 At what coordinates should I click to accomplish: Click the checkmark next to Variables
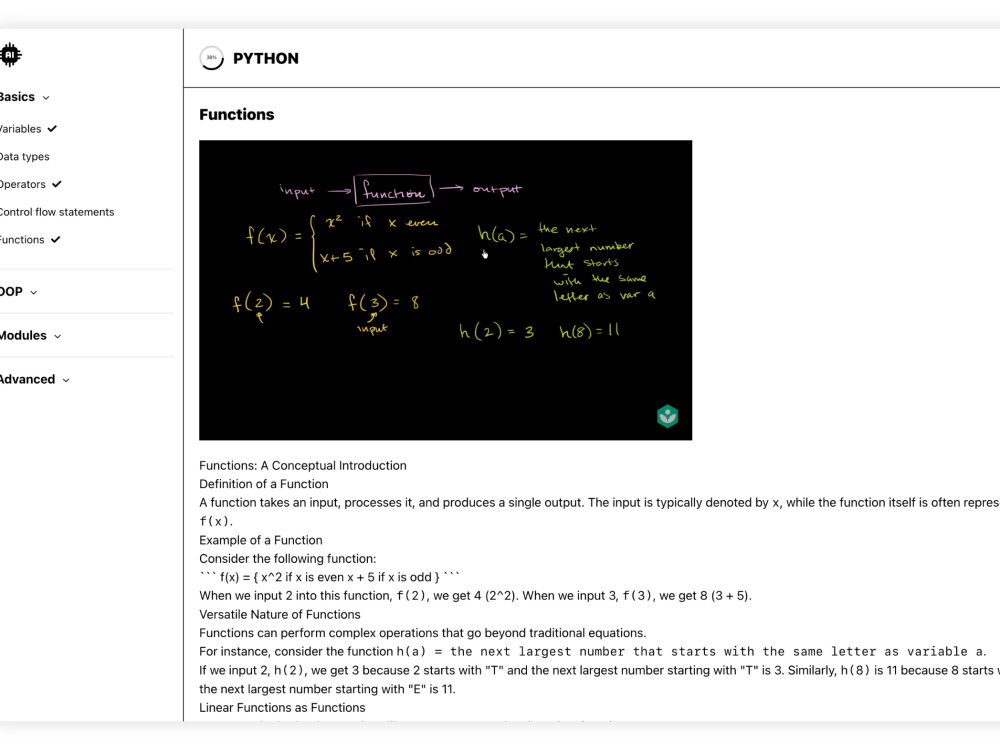(x=52, y=129)
